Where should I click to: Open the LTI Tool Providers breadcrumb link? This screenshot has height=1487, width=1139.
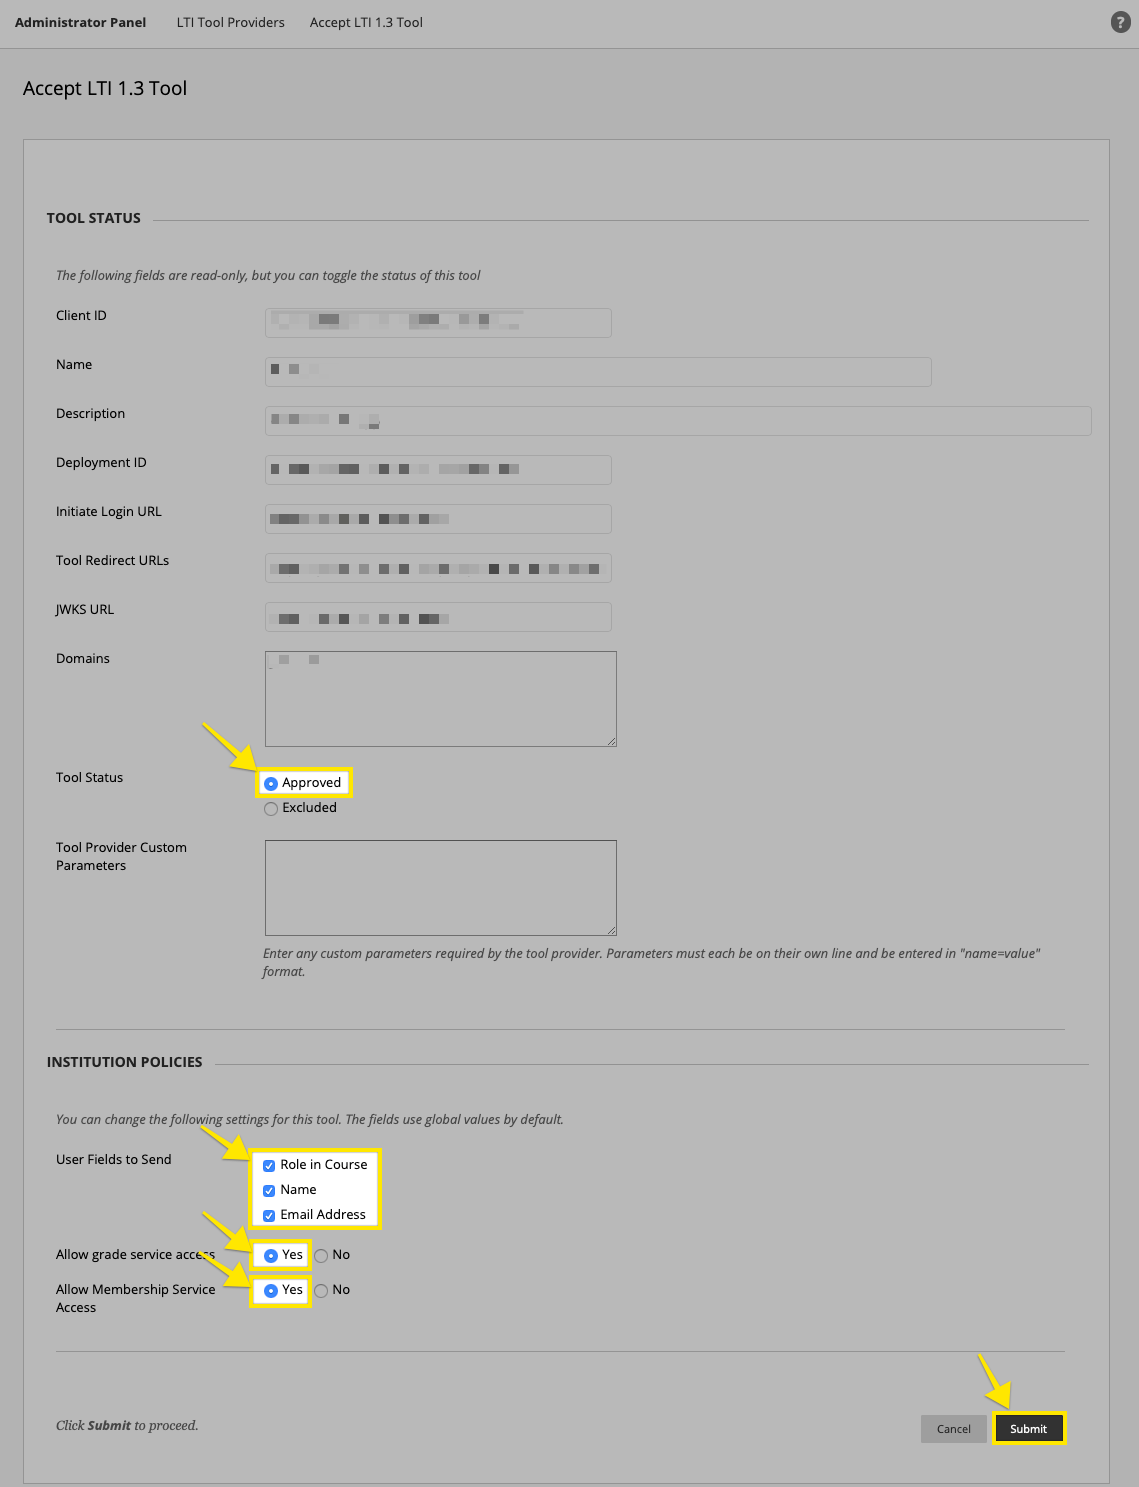click(230, 22)
